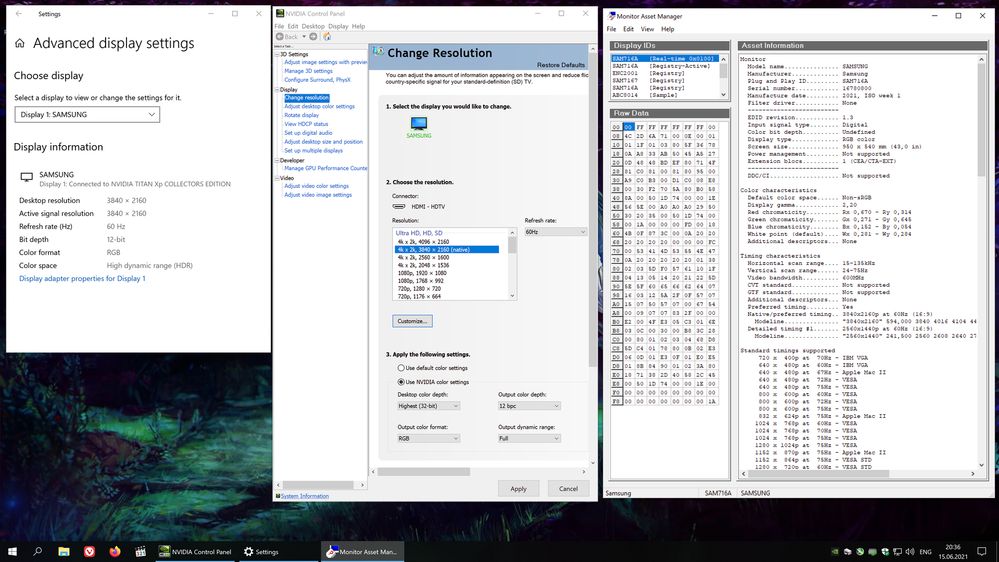This screenshot has height=562, width=999.
Task: Click the Customize button
Action: tap(412, 321)
